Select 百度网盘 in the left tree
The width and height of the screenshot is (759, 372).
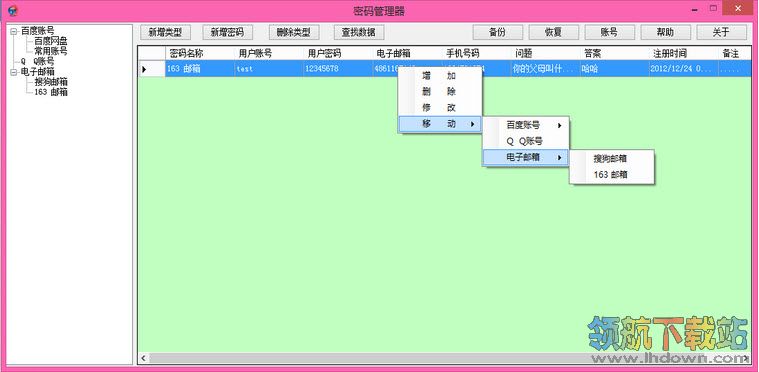50,41
